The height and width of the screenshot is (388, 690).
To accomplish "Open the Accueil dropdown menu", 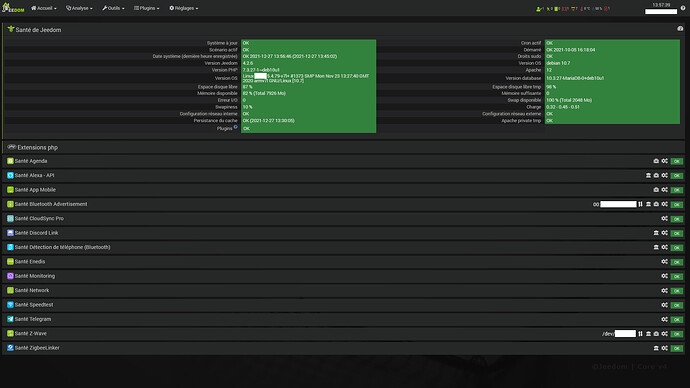I will click(x=44, y=8).
